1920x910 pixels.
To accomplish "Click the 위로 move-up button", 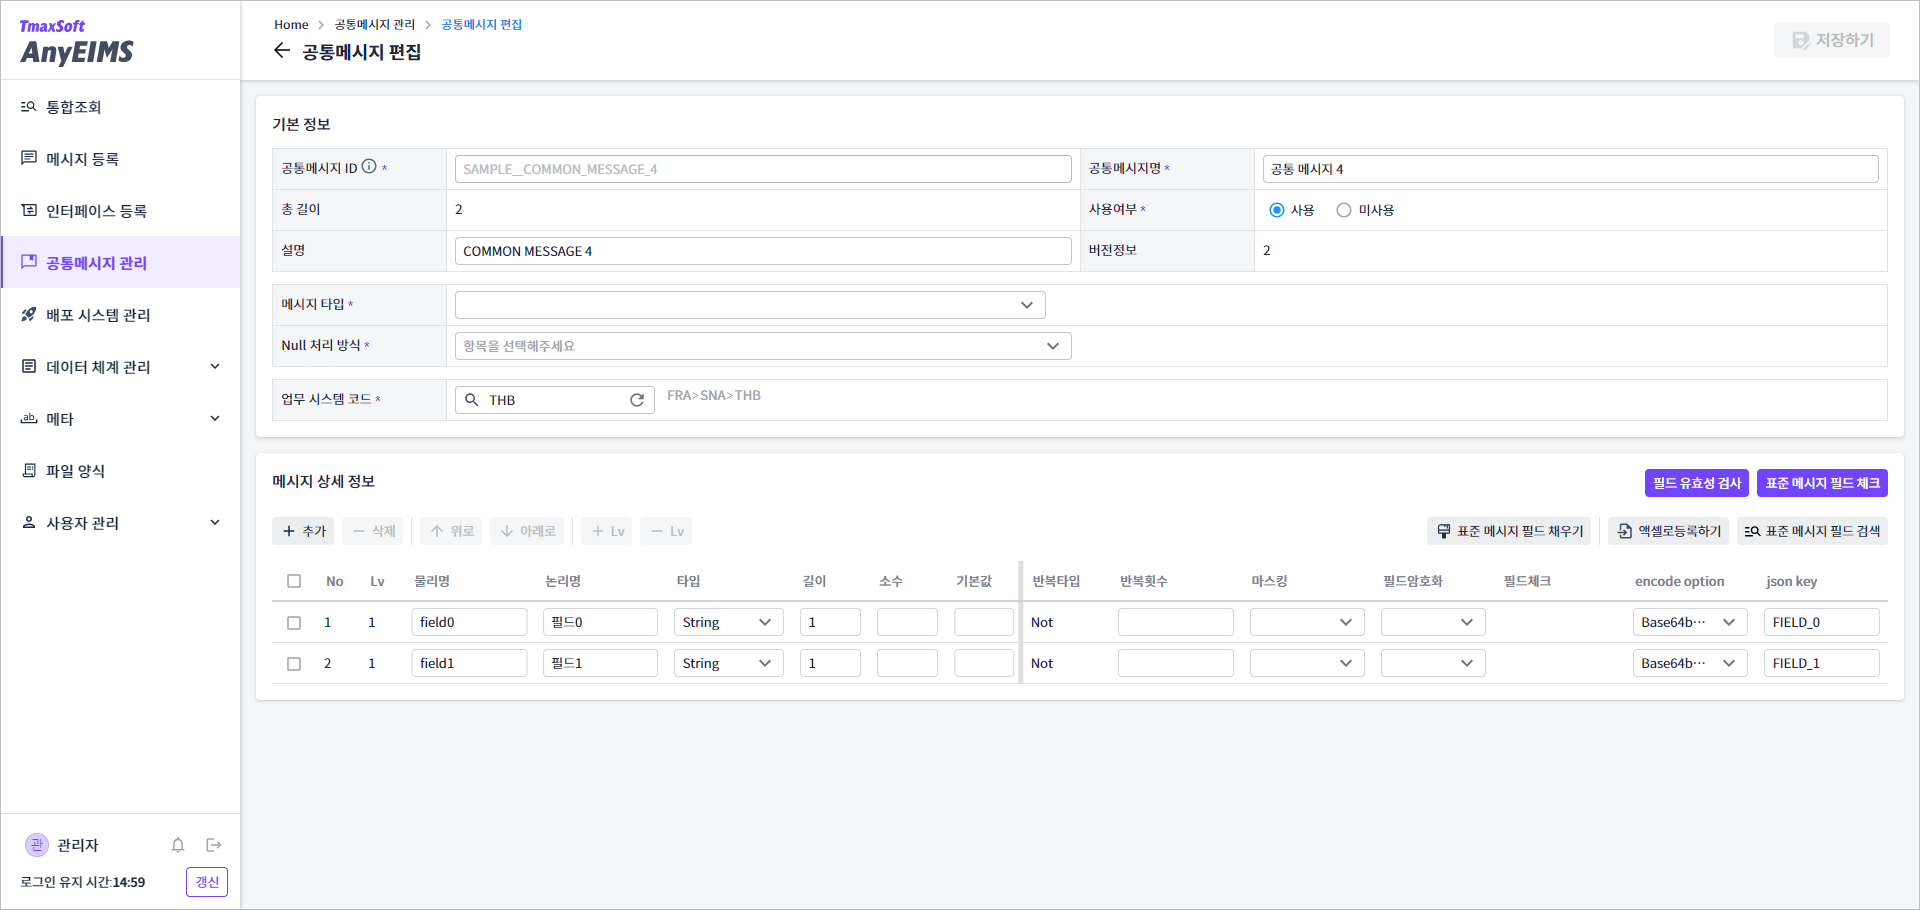I will [451, 531].
